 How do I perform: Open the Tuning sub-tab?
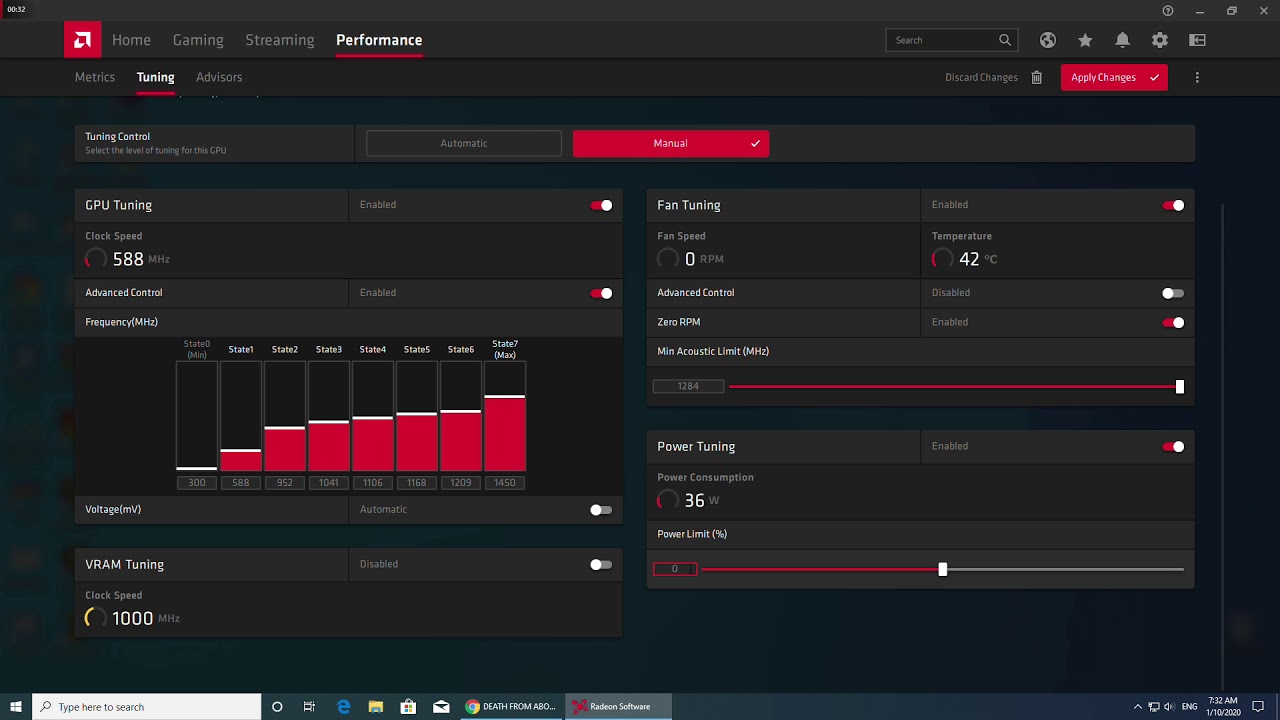[155, 77]
